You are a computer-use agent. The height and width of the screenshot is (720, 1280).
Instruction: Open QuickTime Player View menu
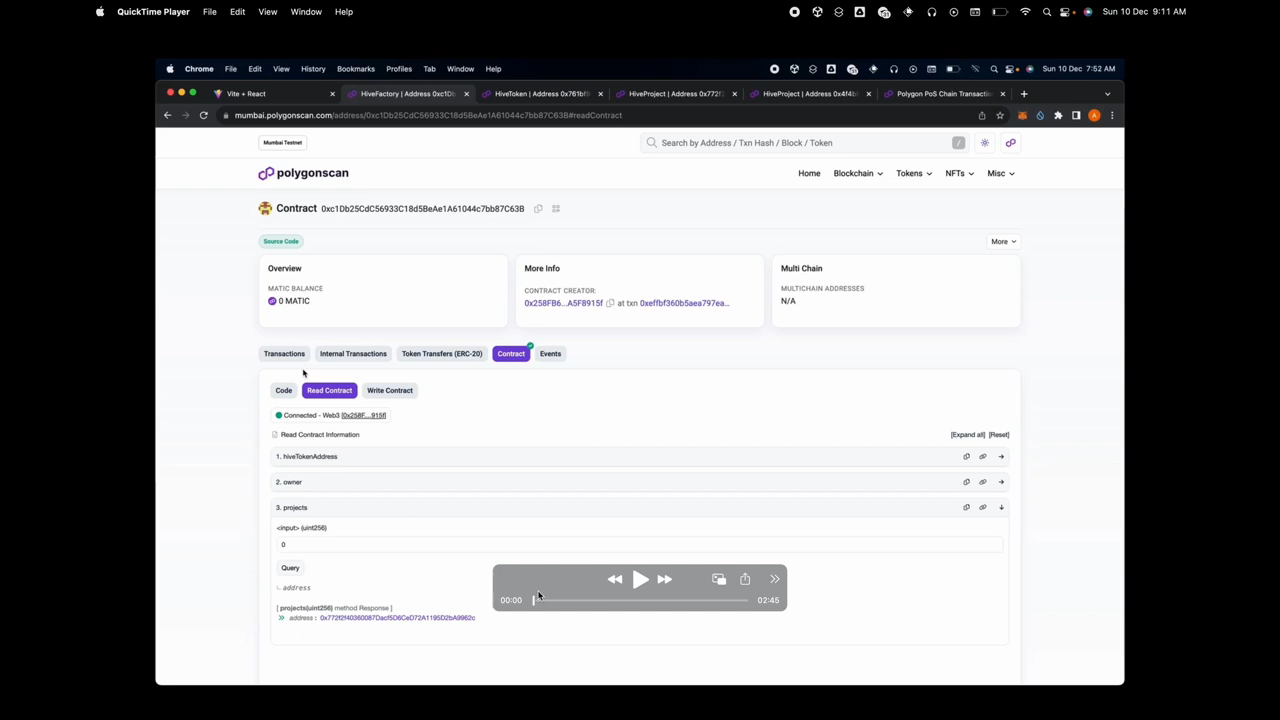[268, 12]
